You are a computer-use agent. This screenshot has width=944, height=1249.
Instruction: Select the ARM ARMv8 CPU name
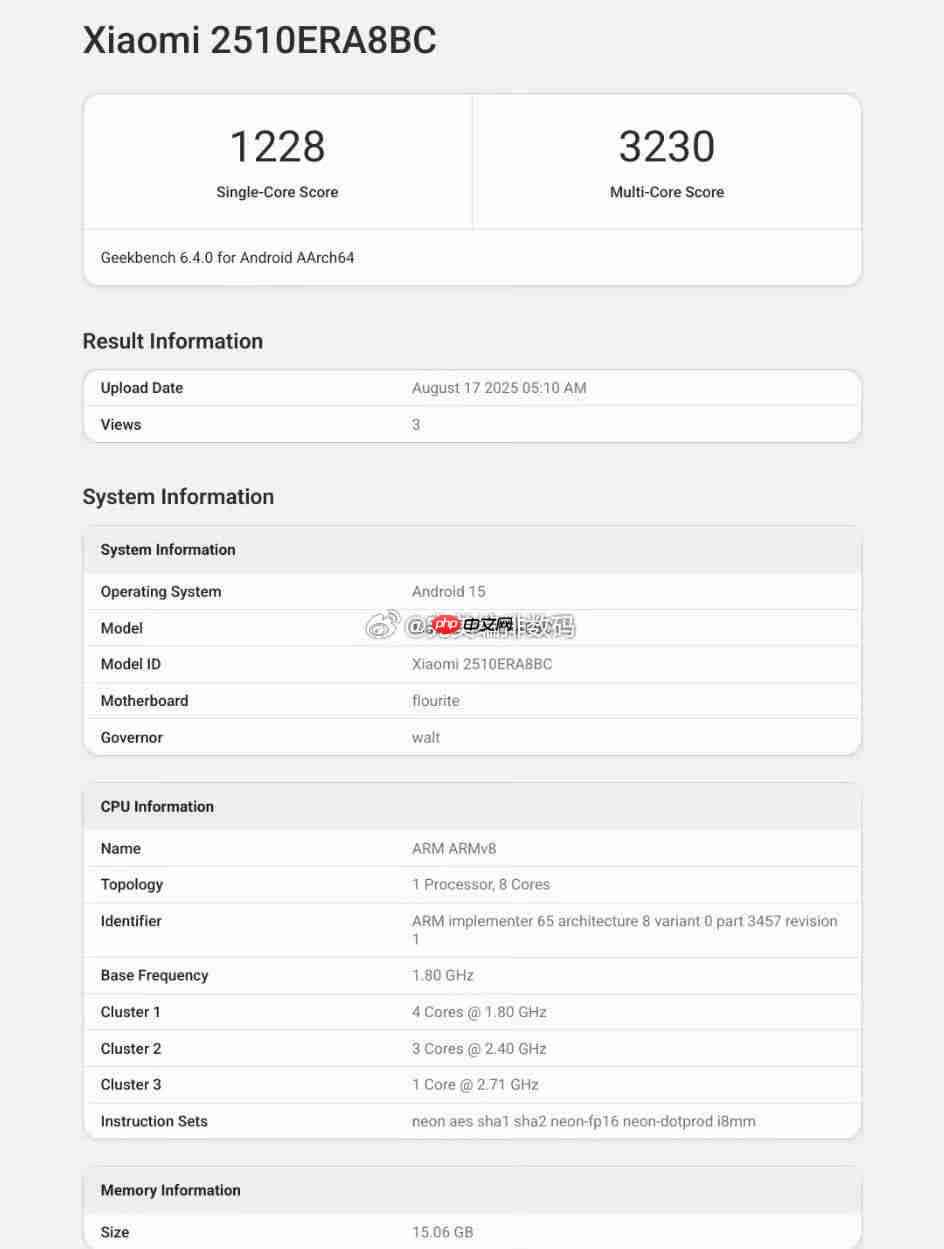click(x=454, y=848)
